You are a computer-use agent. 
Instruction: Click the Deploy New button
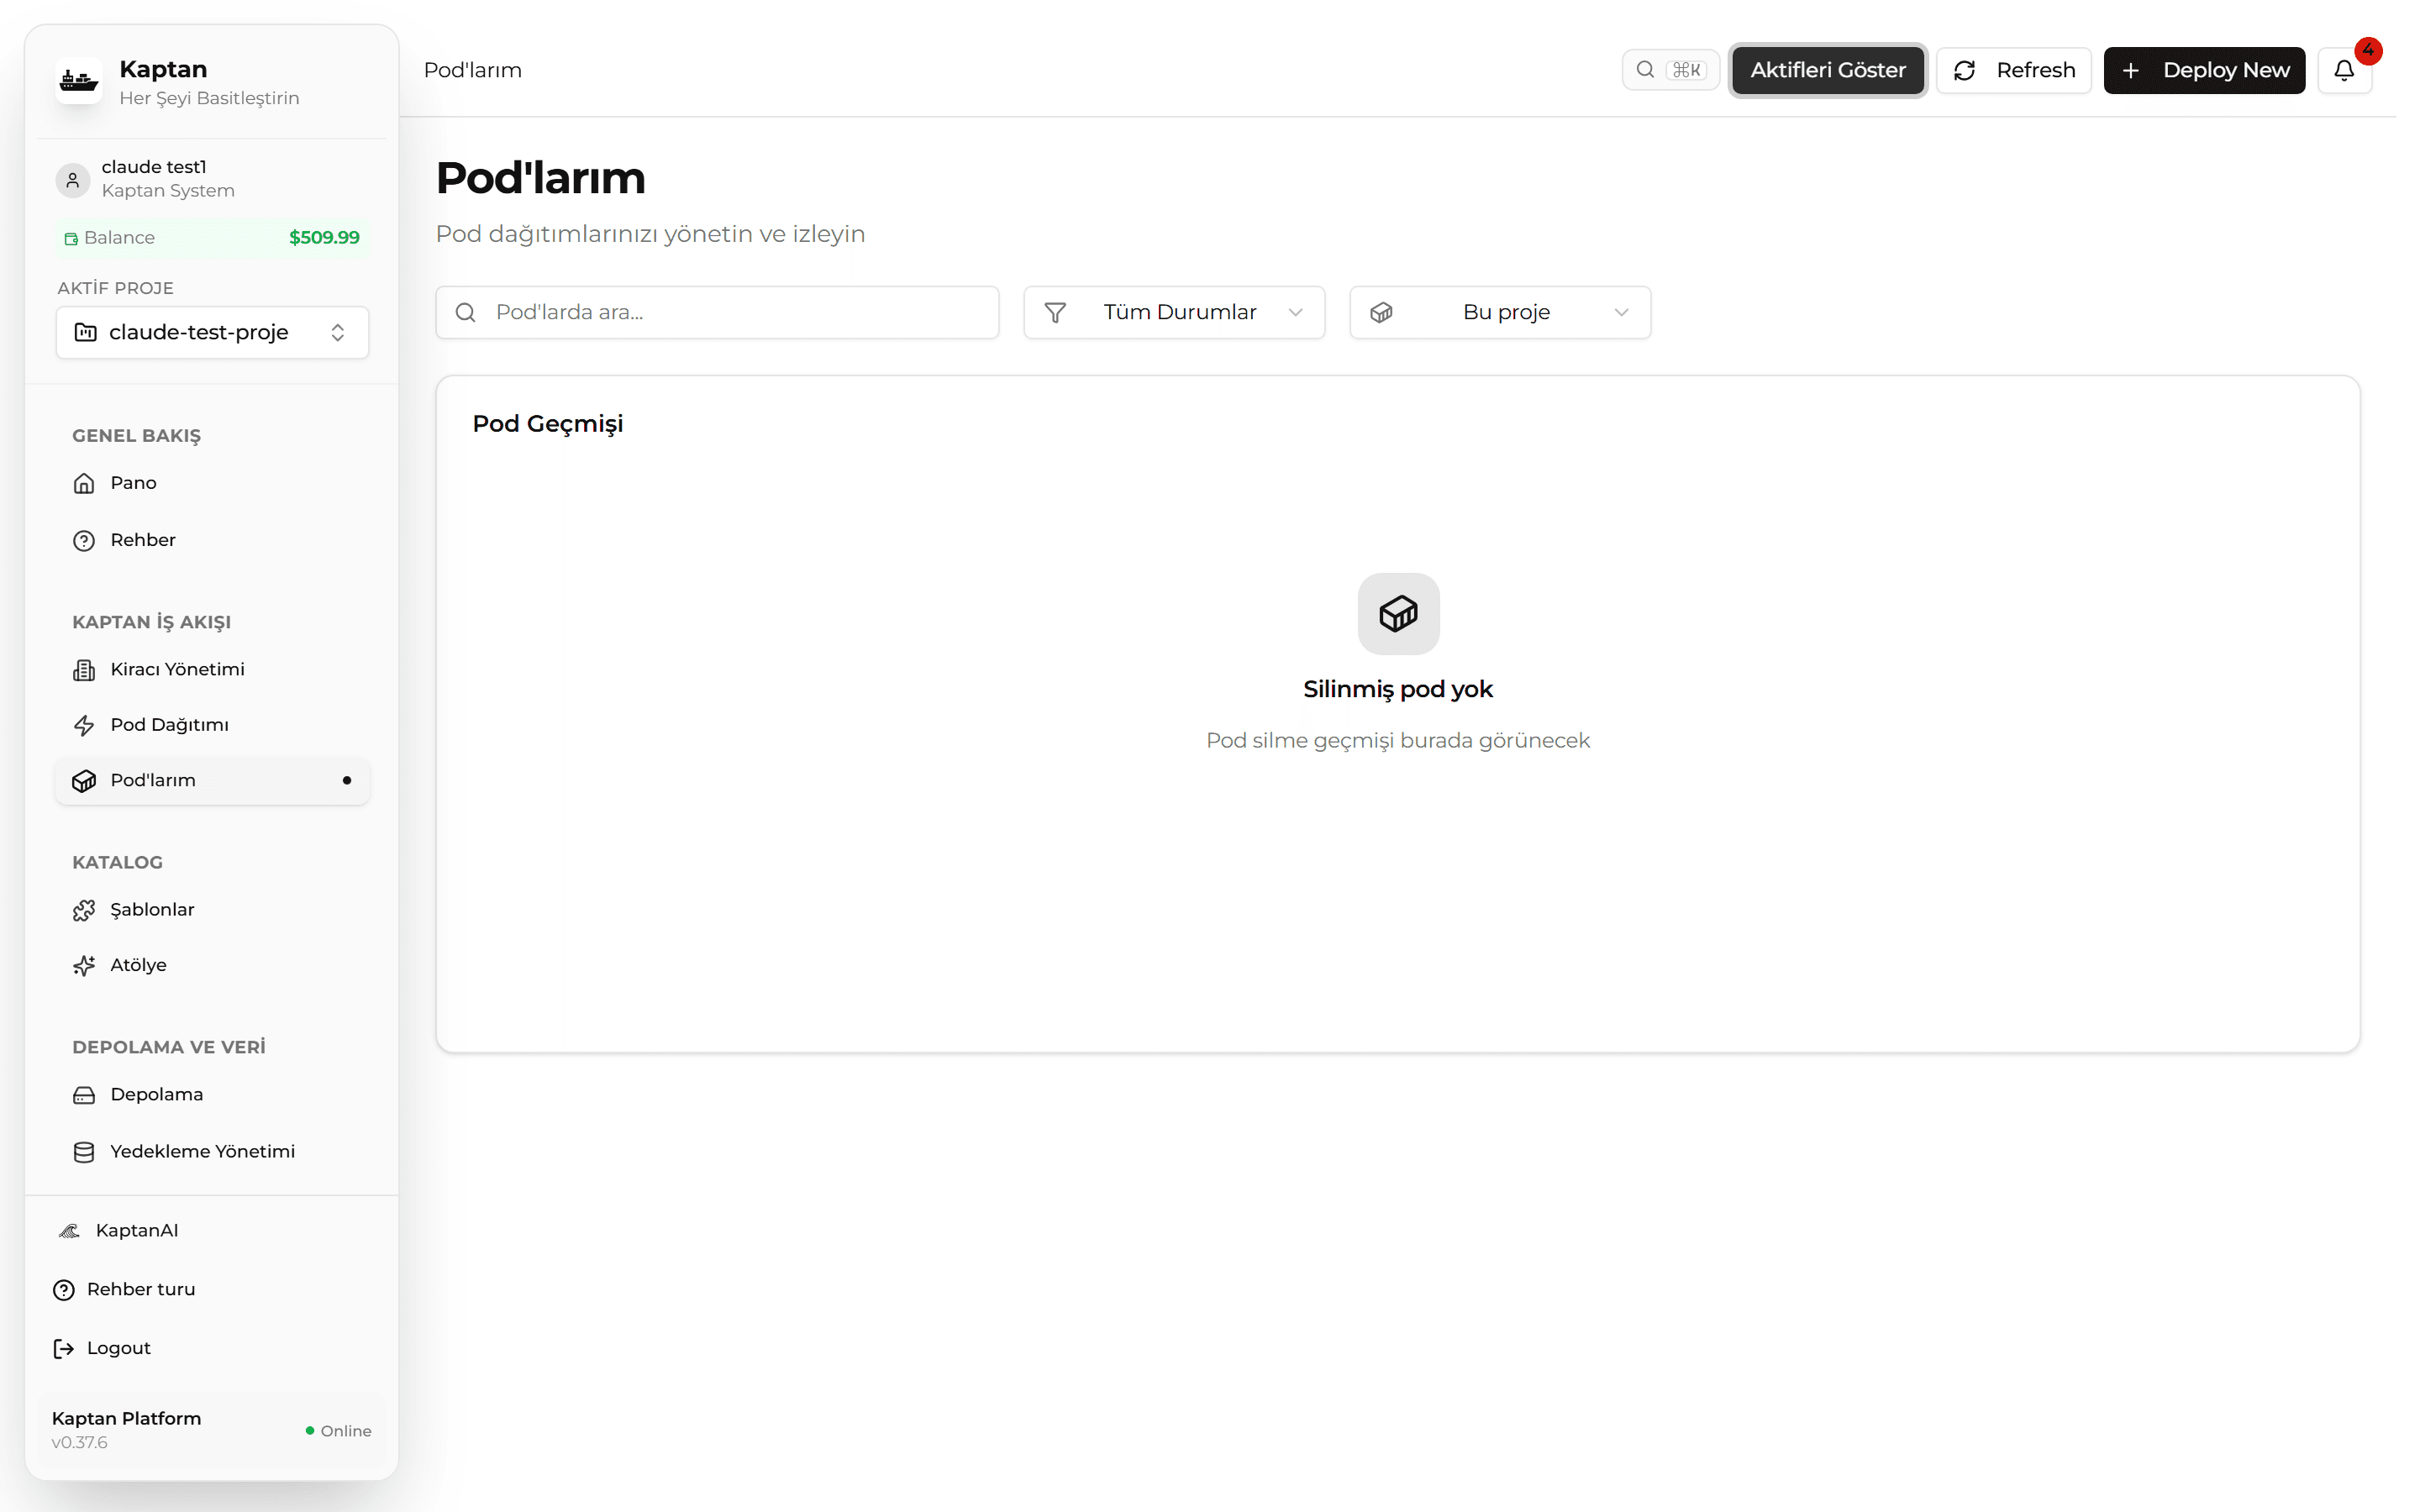pyautogui.click(x=2204, y=70)
